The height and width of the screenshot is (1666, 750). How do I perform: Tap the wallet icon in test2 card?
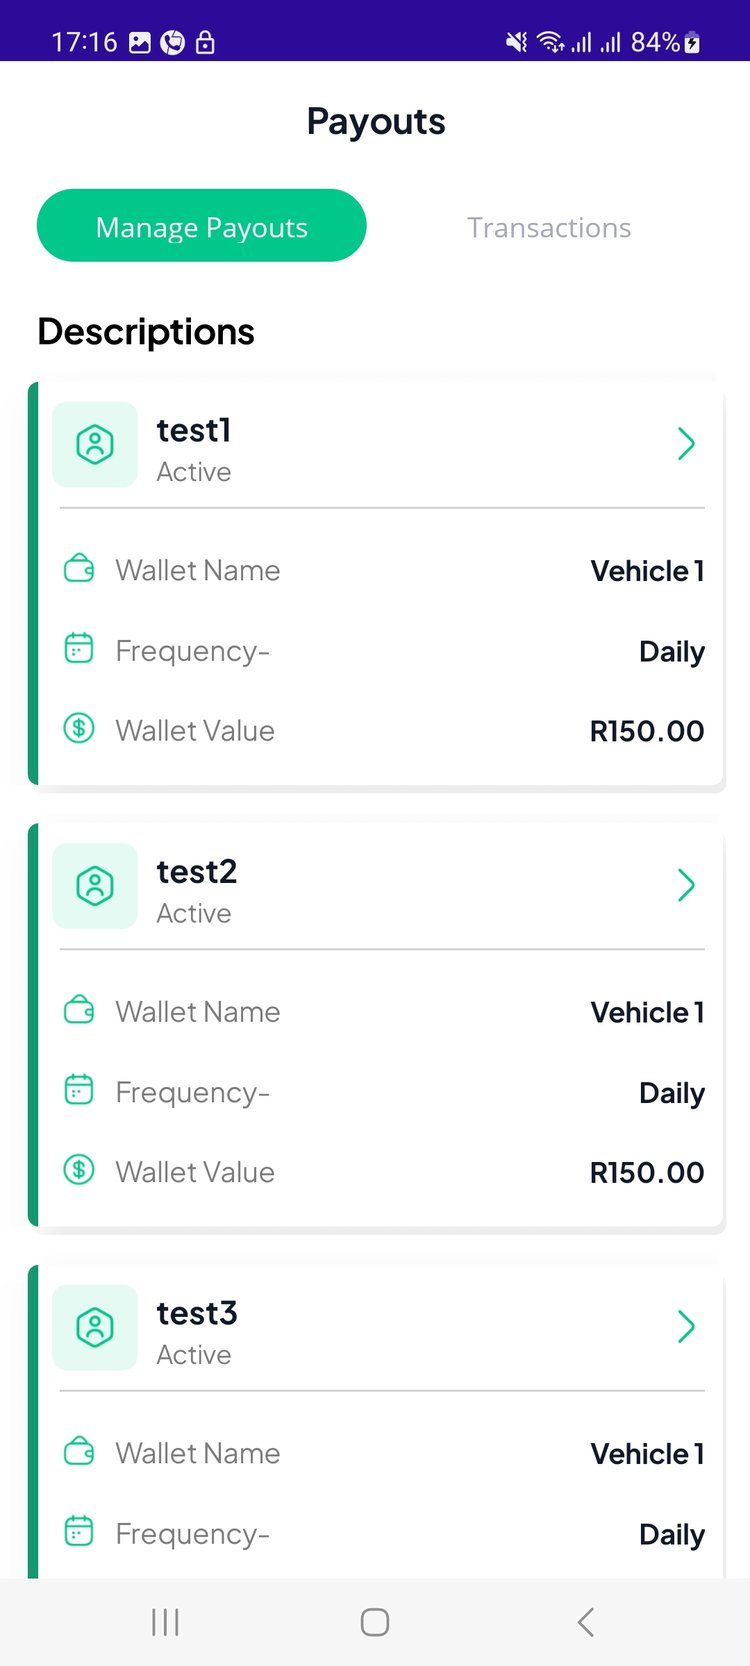(79, 1010)
